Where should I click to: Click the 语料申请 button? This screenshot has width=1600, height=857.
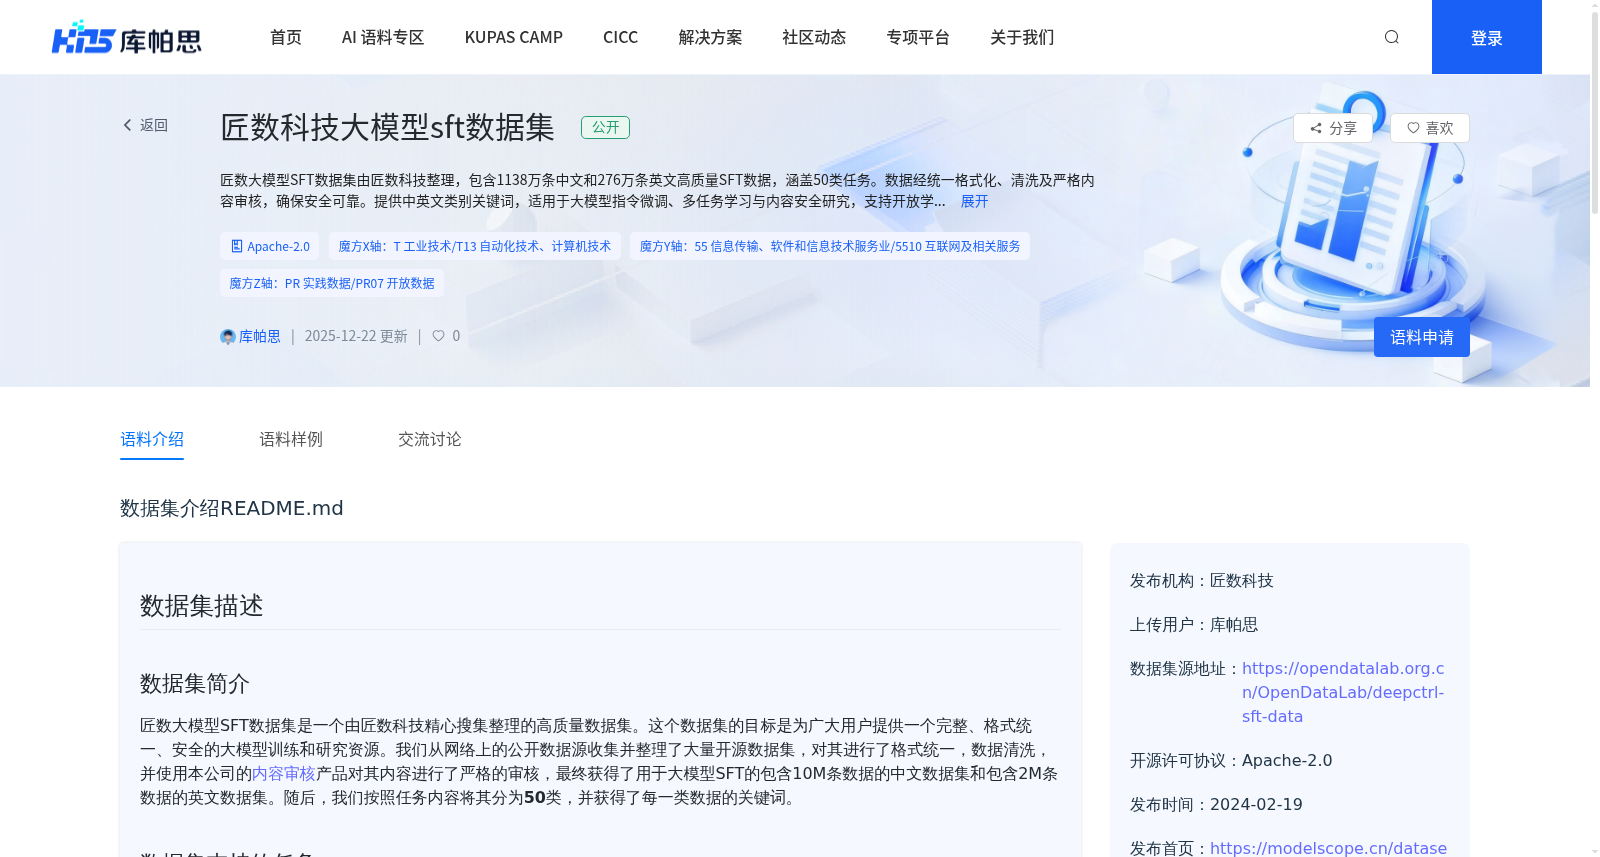1421,337
